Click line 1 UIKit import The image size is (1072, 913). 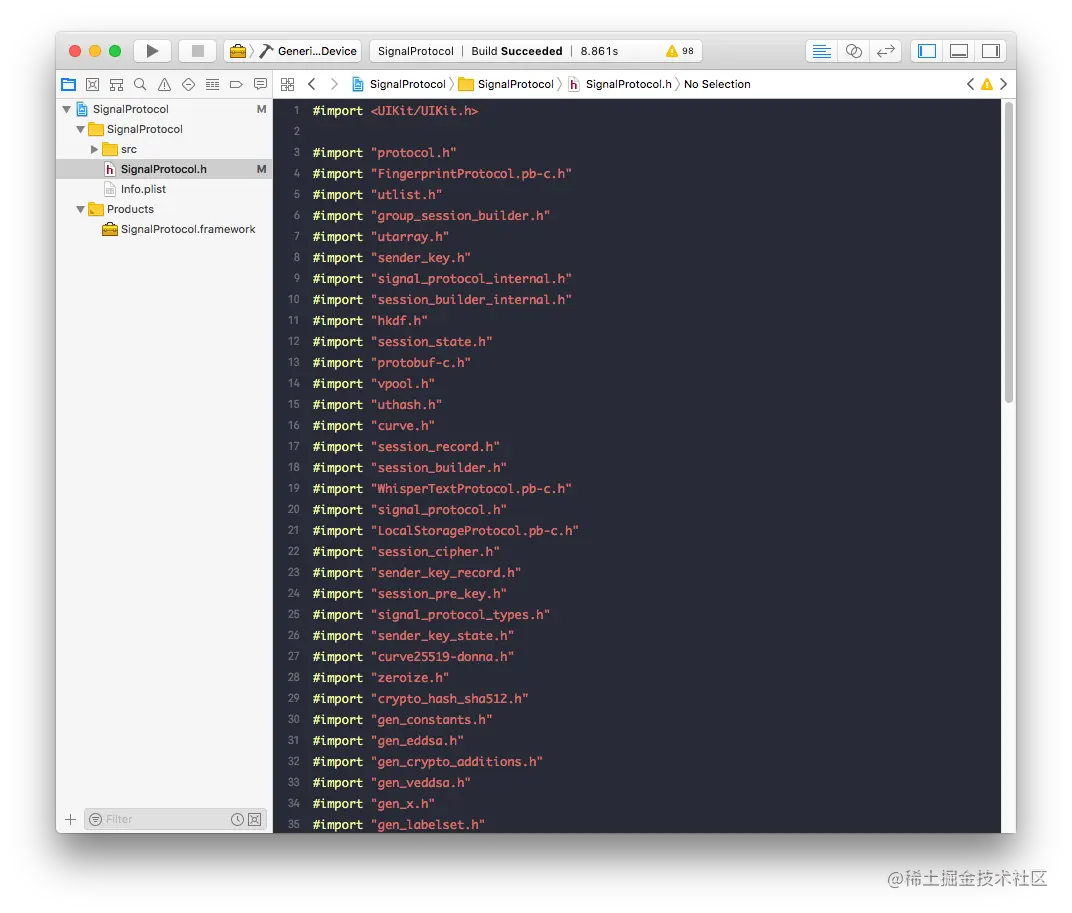tap(395, 111)
